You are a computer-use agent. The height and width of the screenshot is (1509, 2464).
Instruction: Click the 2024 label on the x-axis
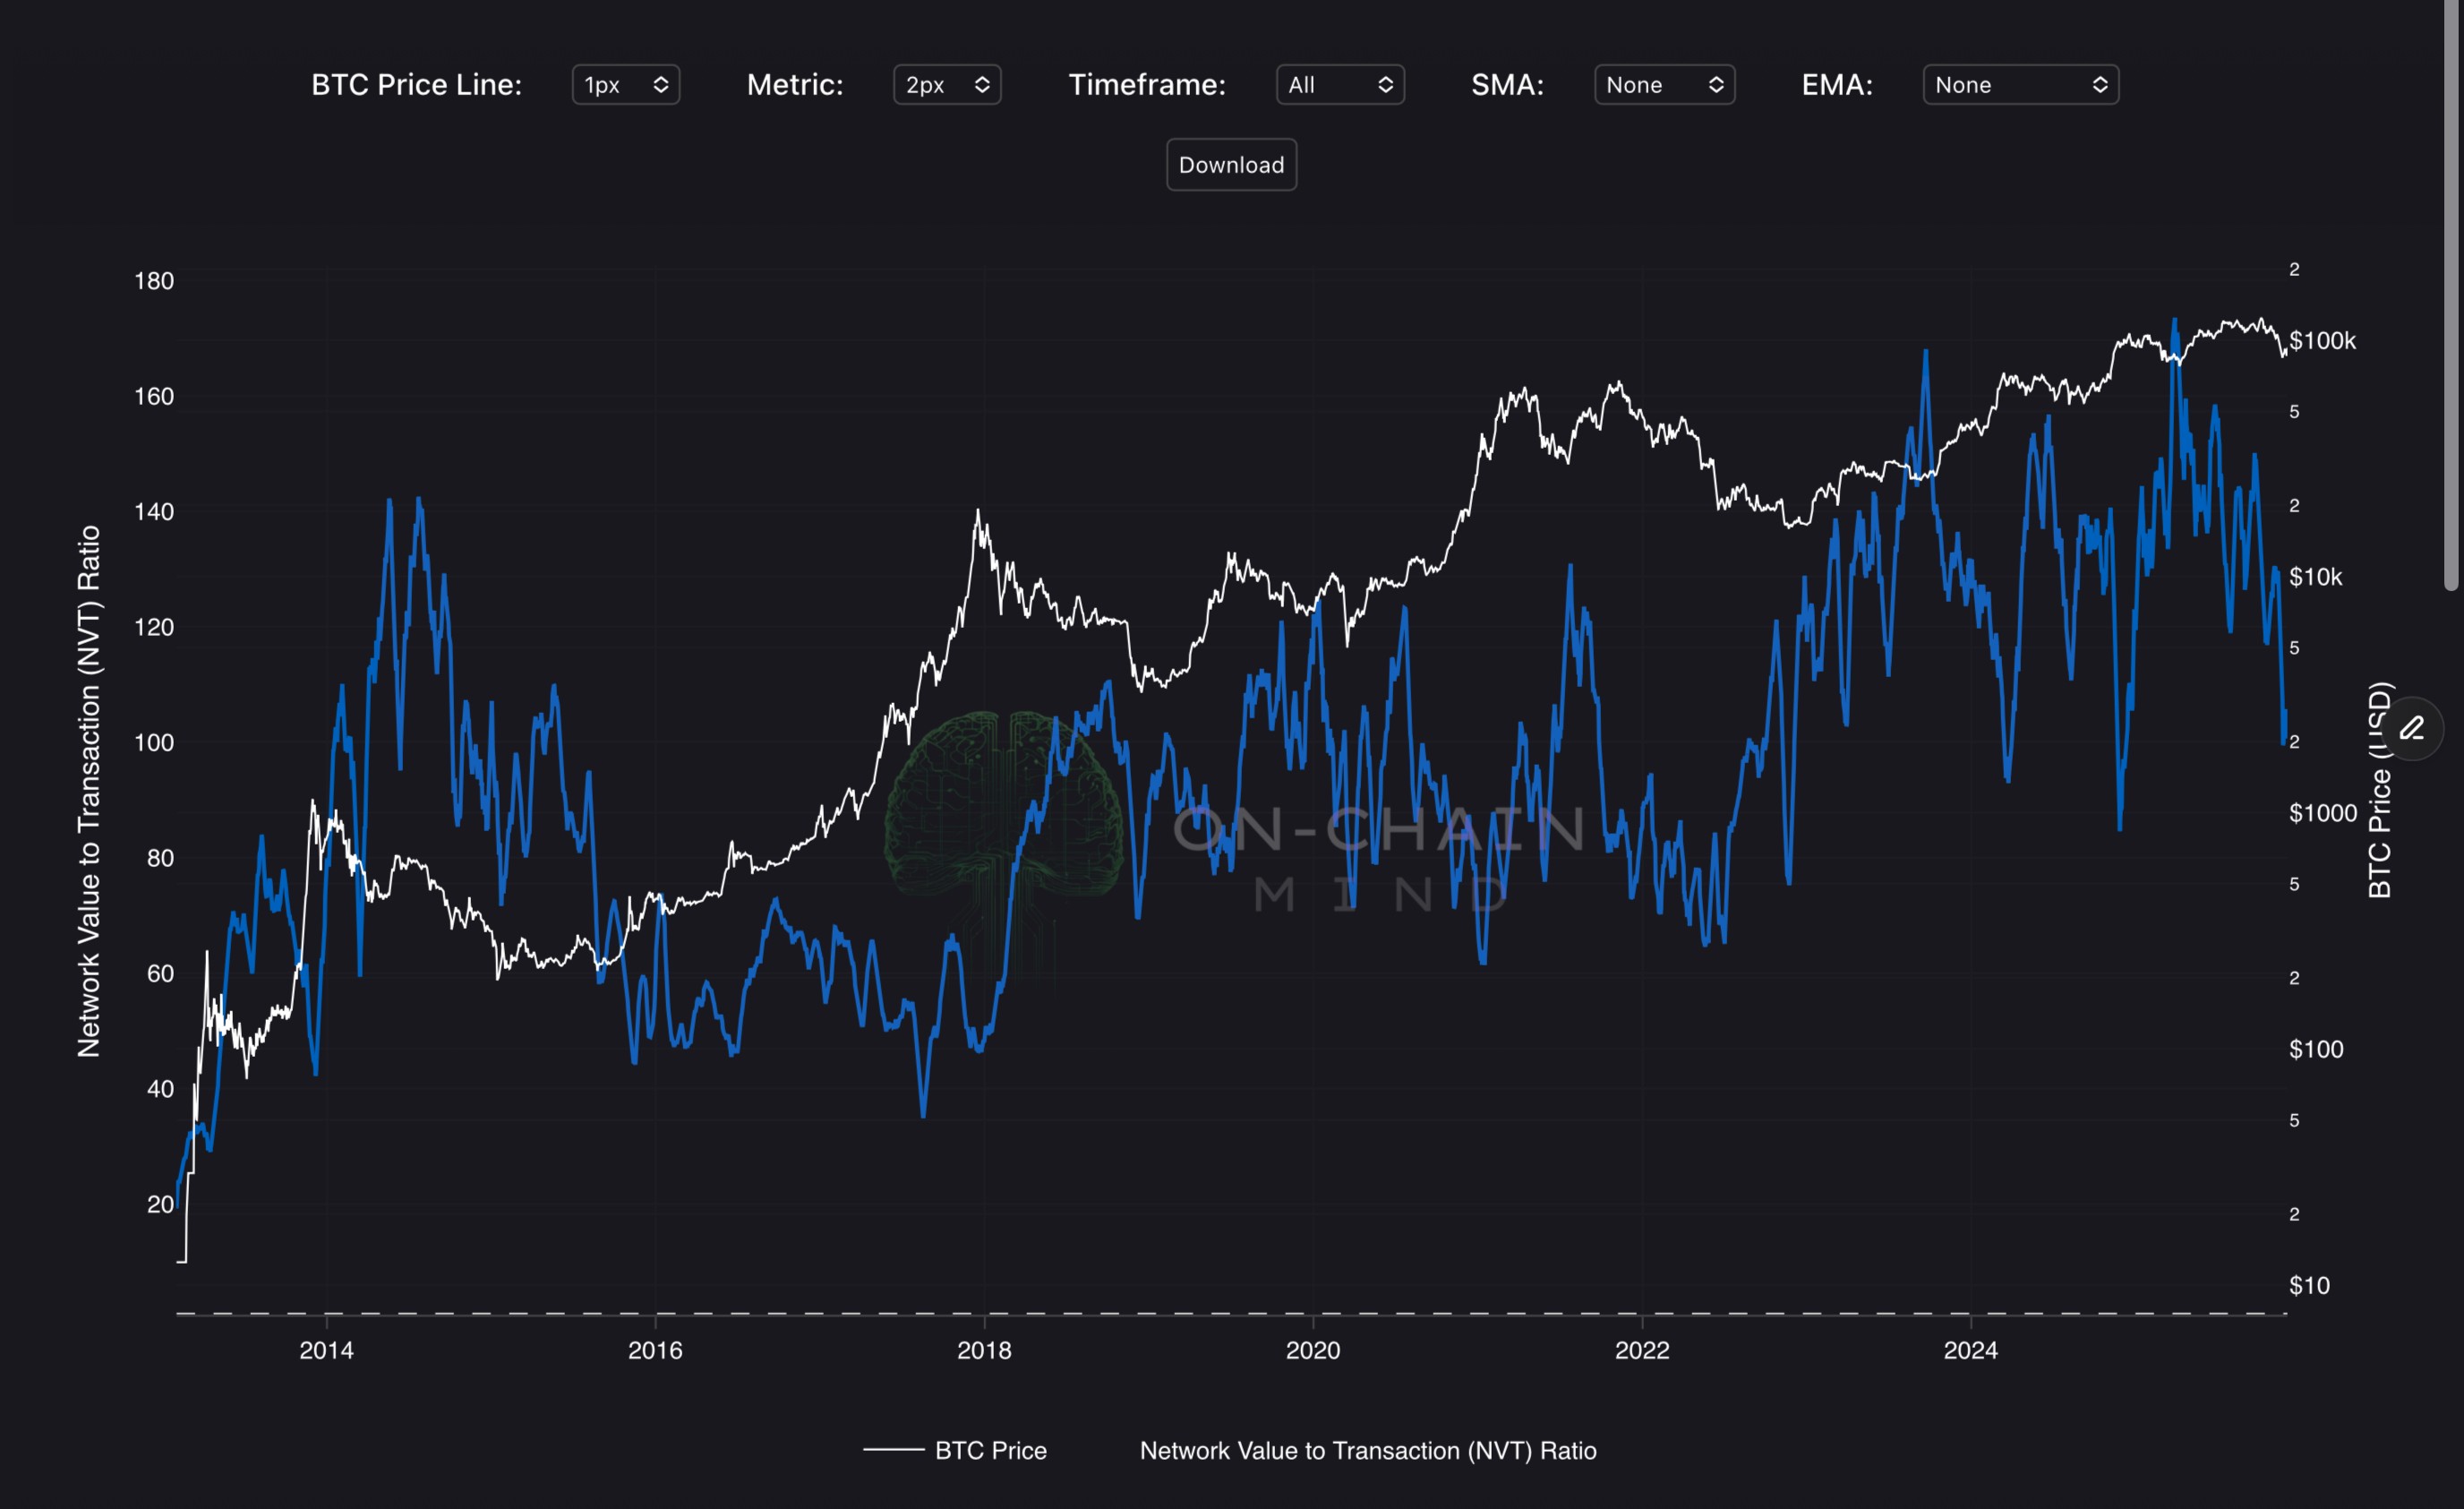pos(1970,1350)
